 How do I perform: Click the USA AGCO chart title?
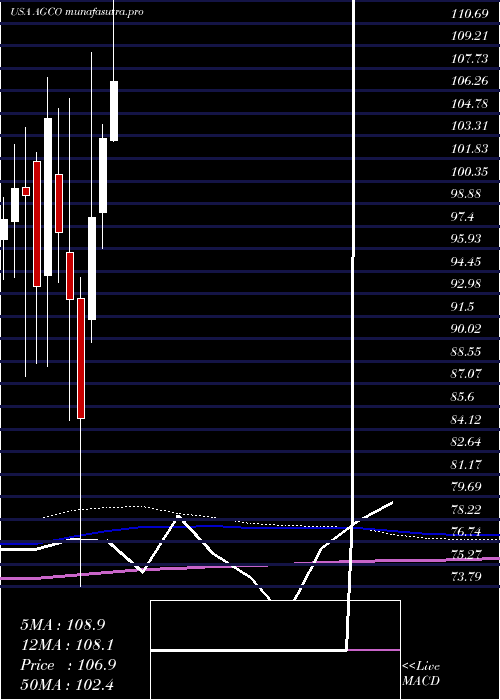(77, 12)
